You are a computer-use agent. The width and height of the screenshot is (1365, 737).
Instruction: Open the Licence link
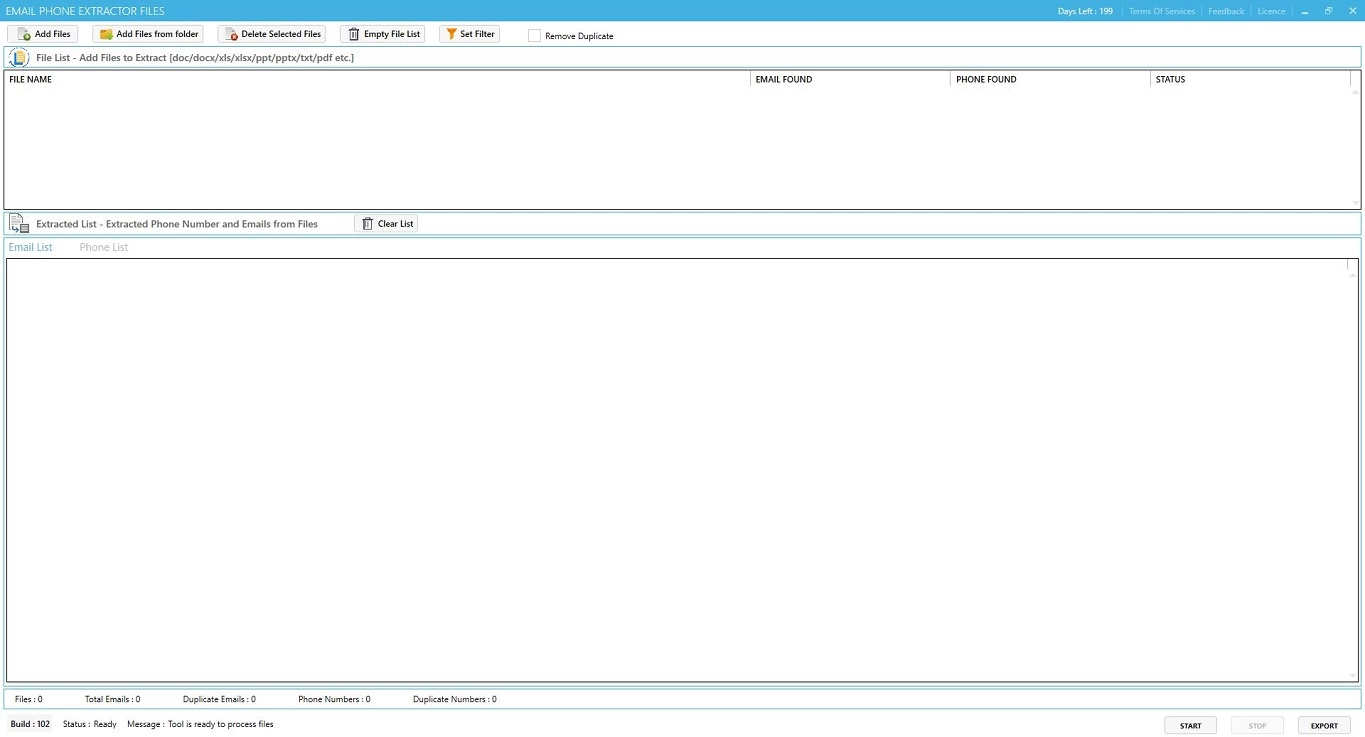[x=1271, y=11]
